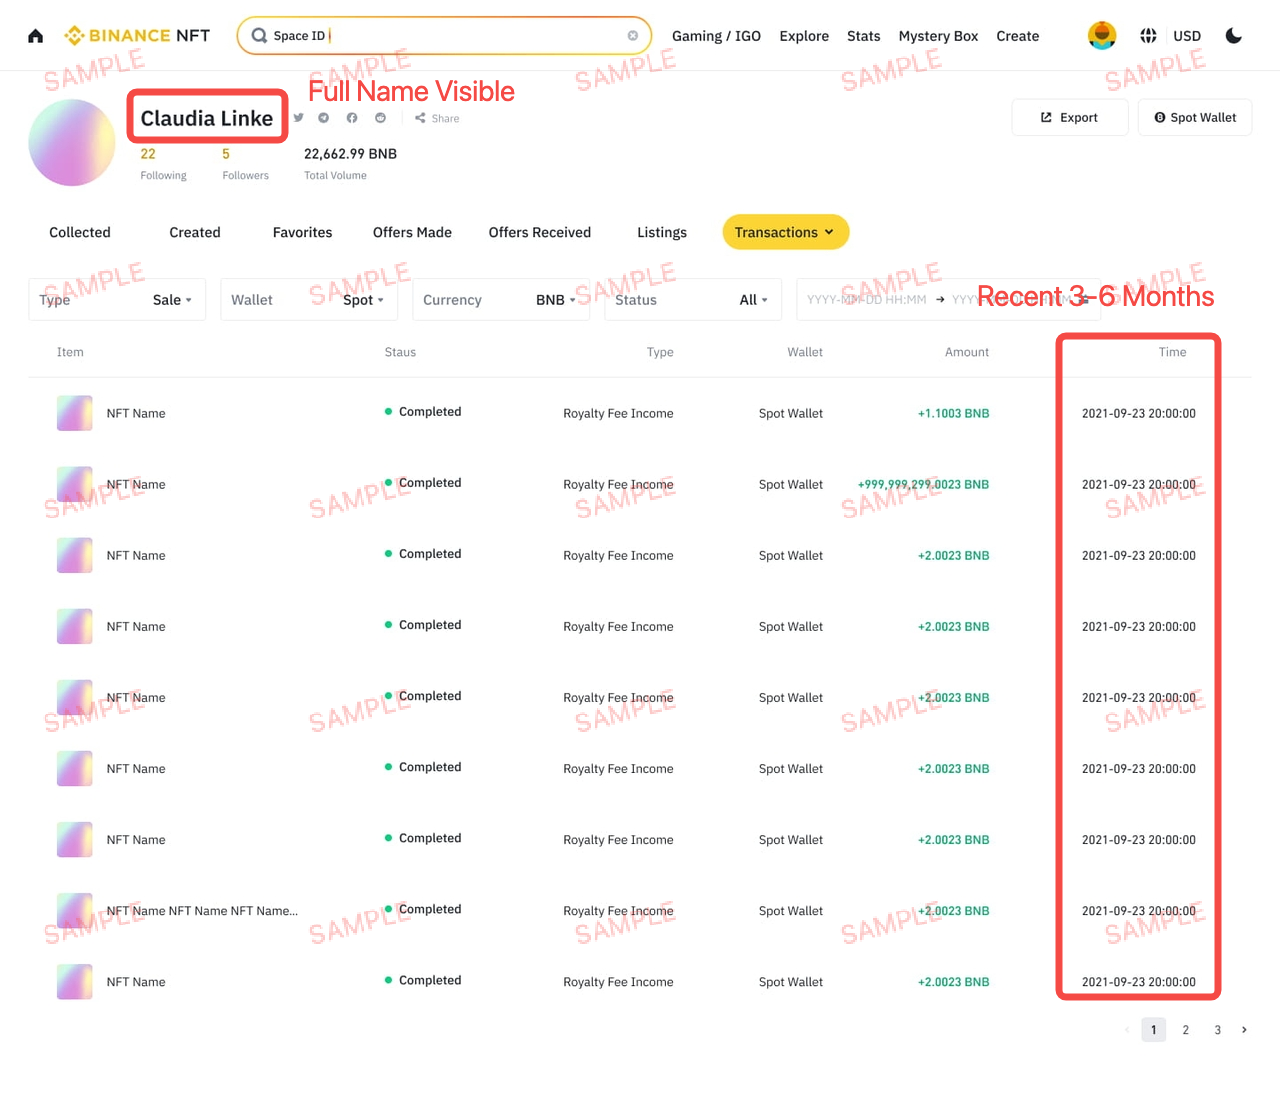This screenshot has height=1115, width=1280.
Task: Open the Facebook profile icon
Action: (x=352, y=118)
